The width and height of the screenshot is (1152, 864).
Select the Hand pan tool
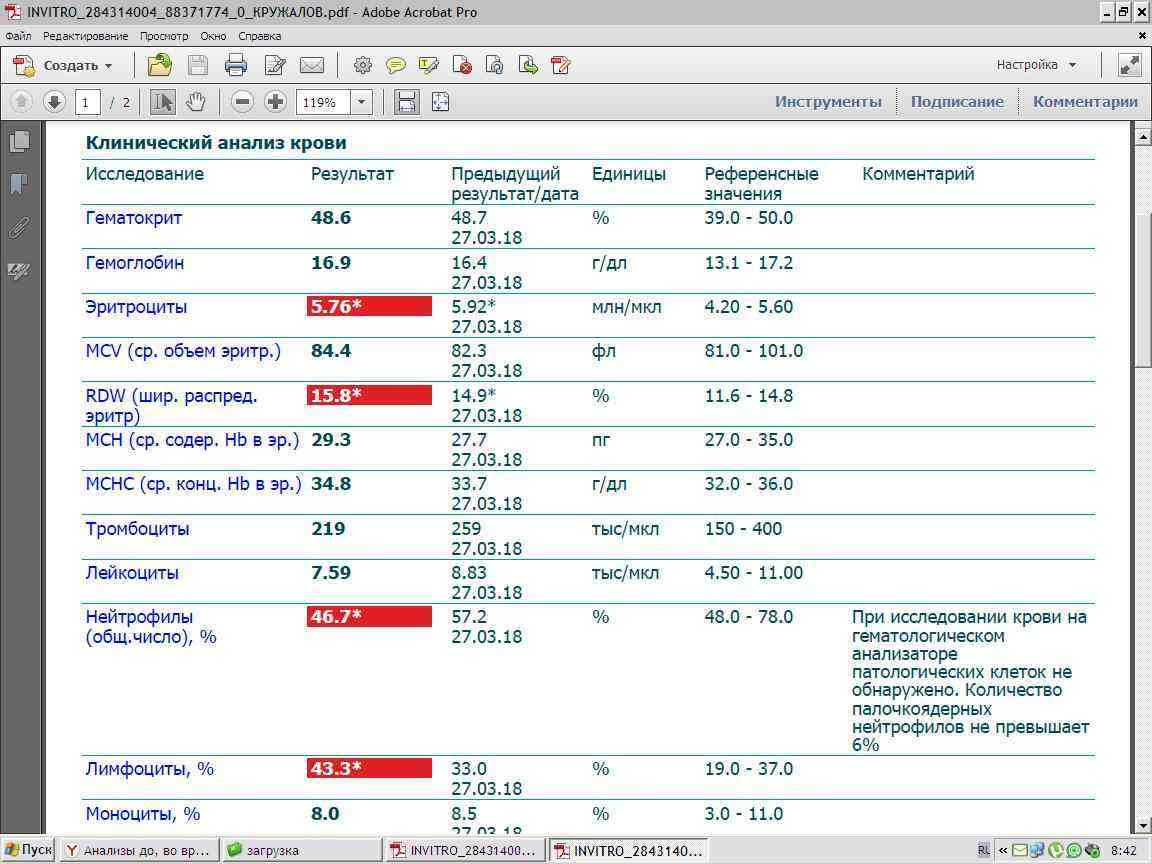(x=195, y=102)
